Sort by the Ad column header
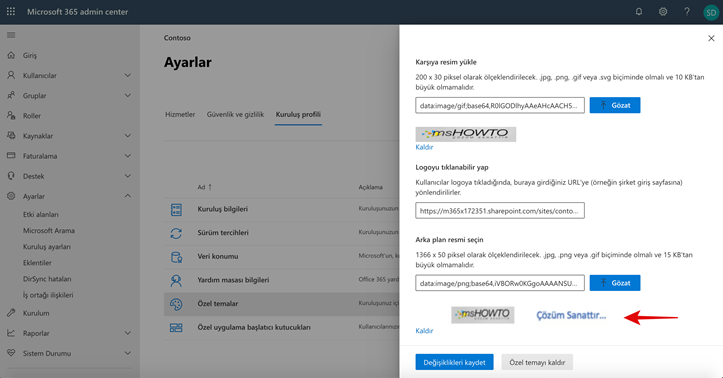 click(x=204, y=187)
